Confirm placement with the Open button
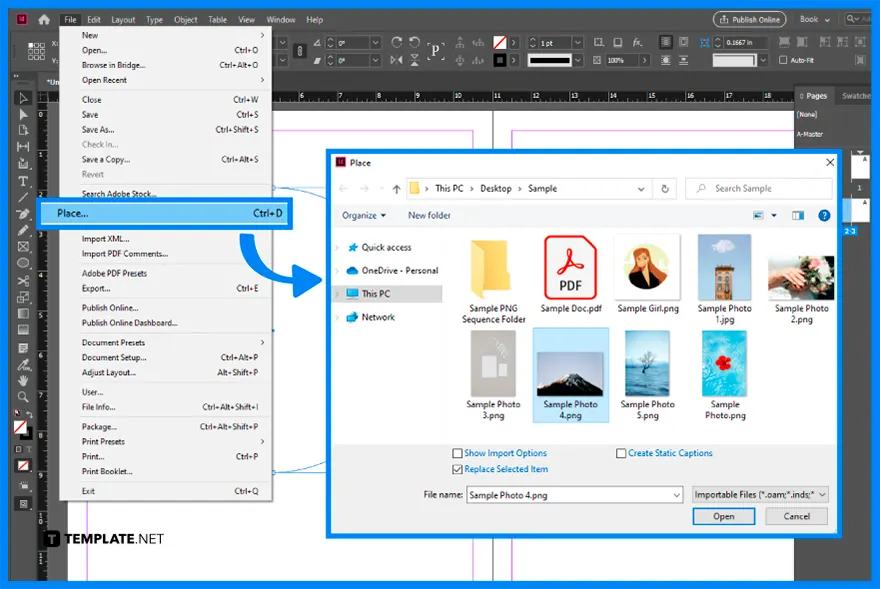Viewport: 880px width, 589px height. coord(723,516)
